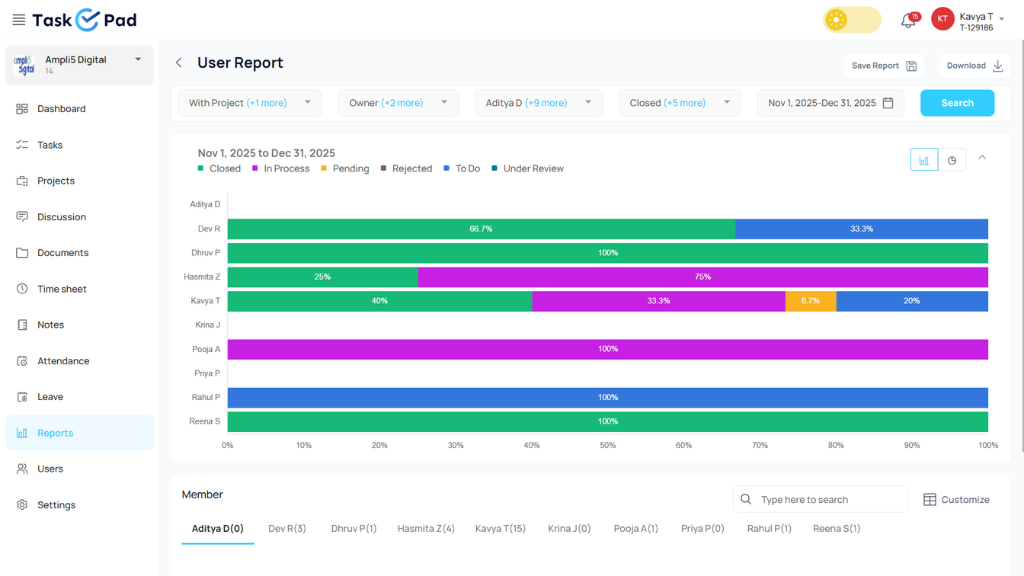Open the notifications bell
The width and height of the screenshot is (1024, 576).
(908, 20)
